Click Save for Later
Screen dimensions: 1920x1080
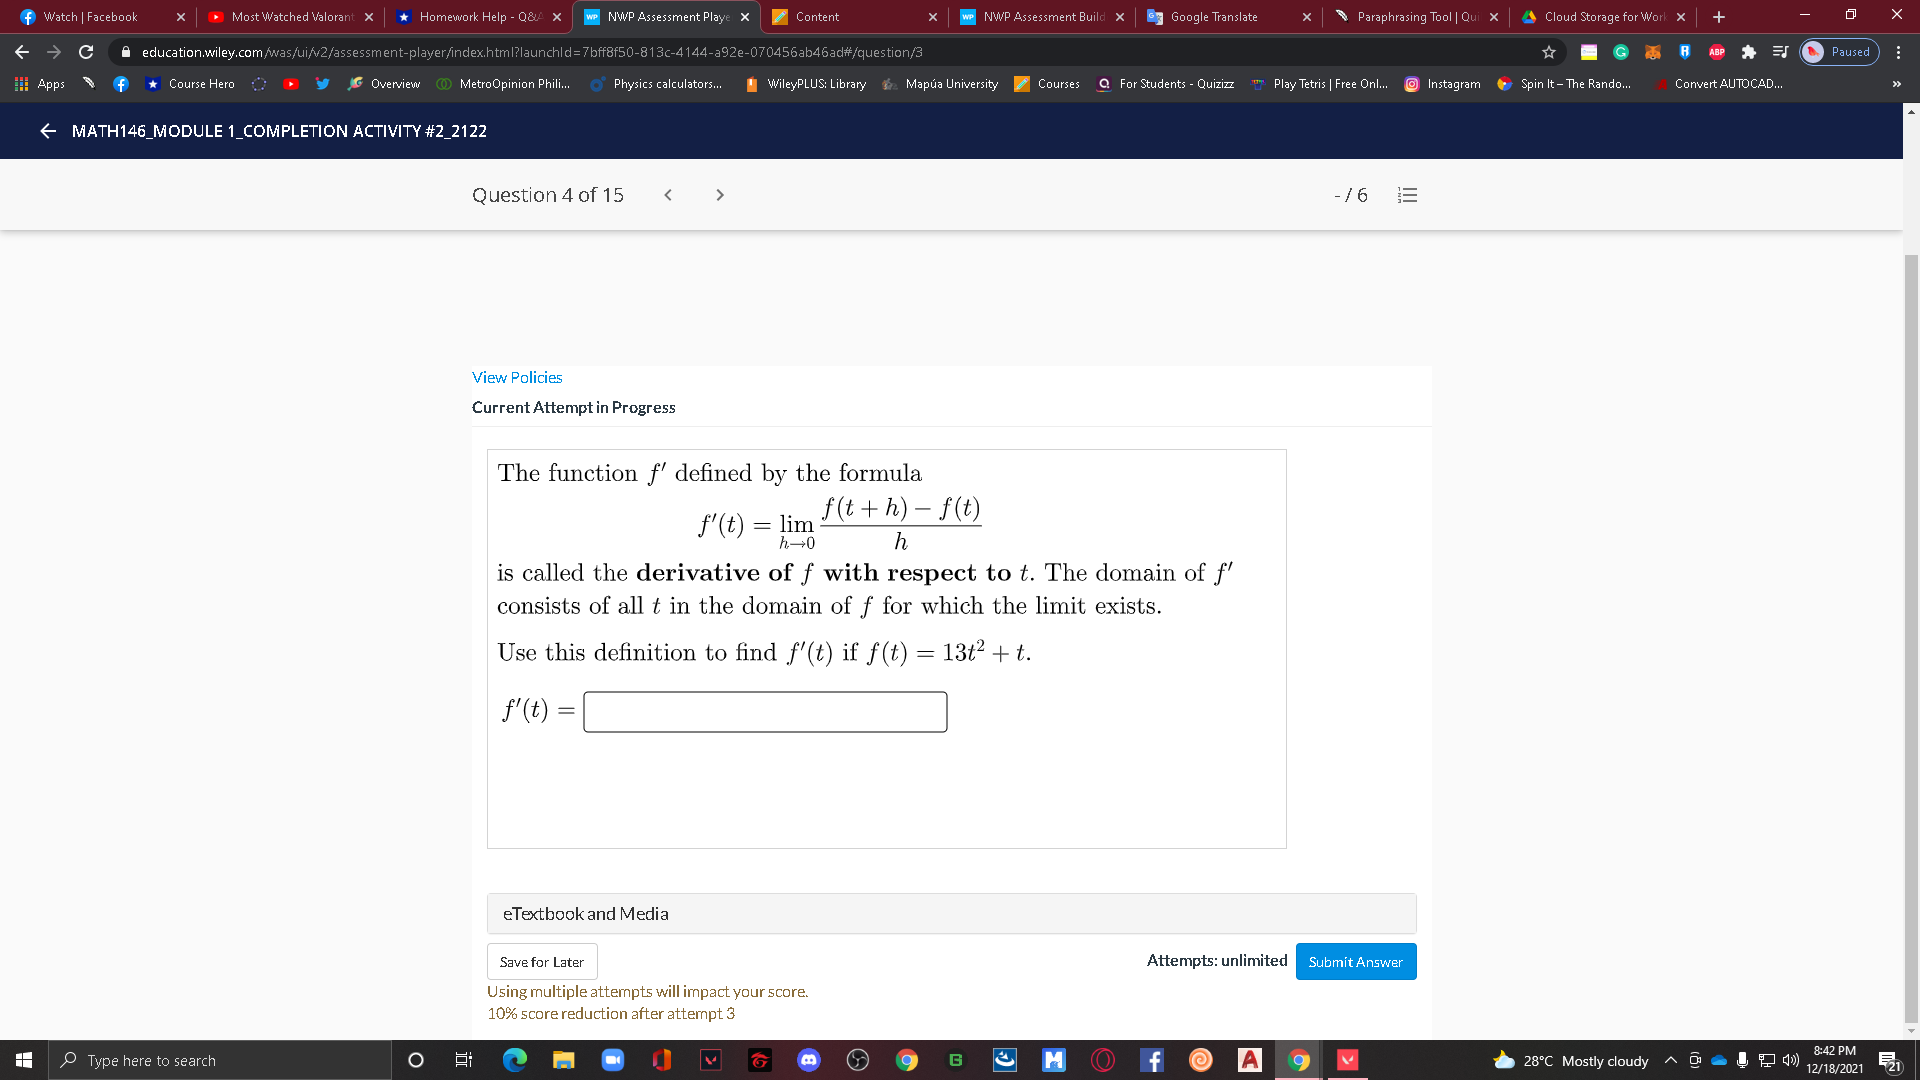coord(541,961)
